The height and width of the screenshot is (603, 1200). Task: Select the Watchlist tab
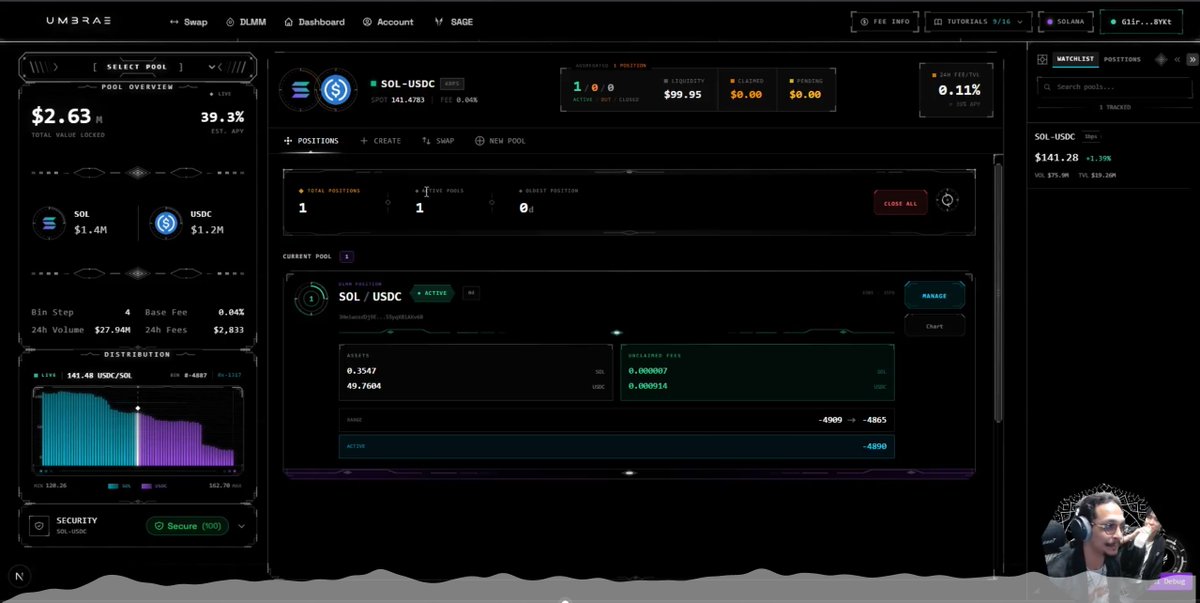coord(1076,59)
